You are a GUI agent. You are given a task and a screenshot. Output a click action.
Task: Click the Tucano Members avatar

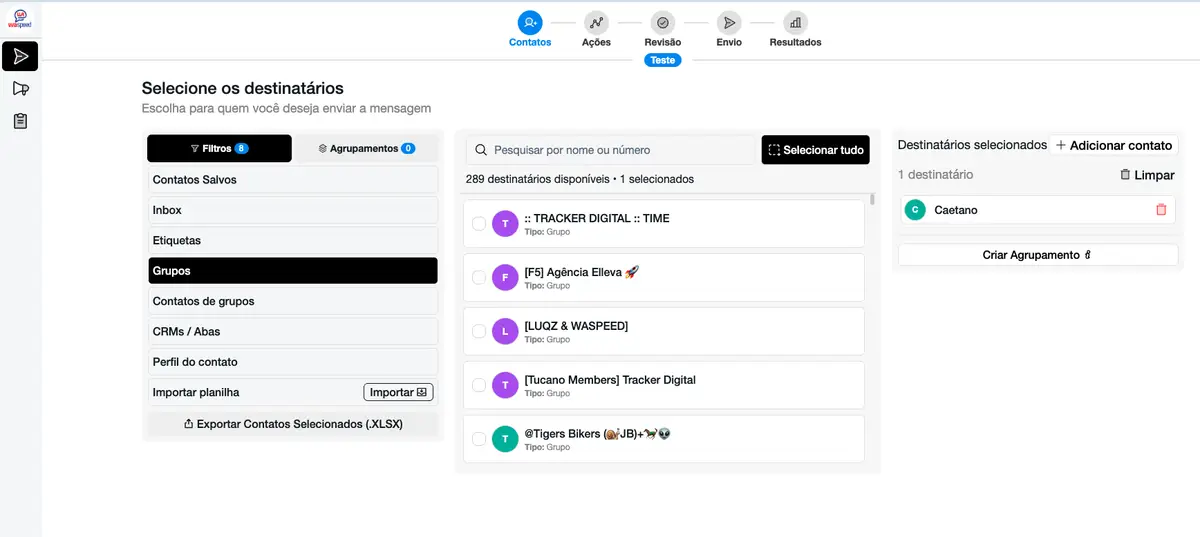pos(505,385)
